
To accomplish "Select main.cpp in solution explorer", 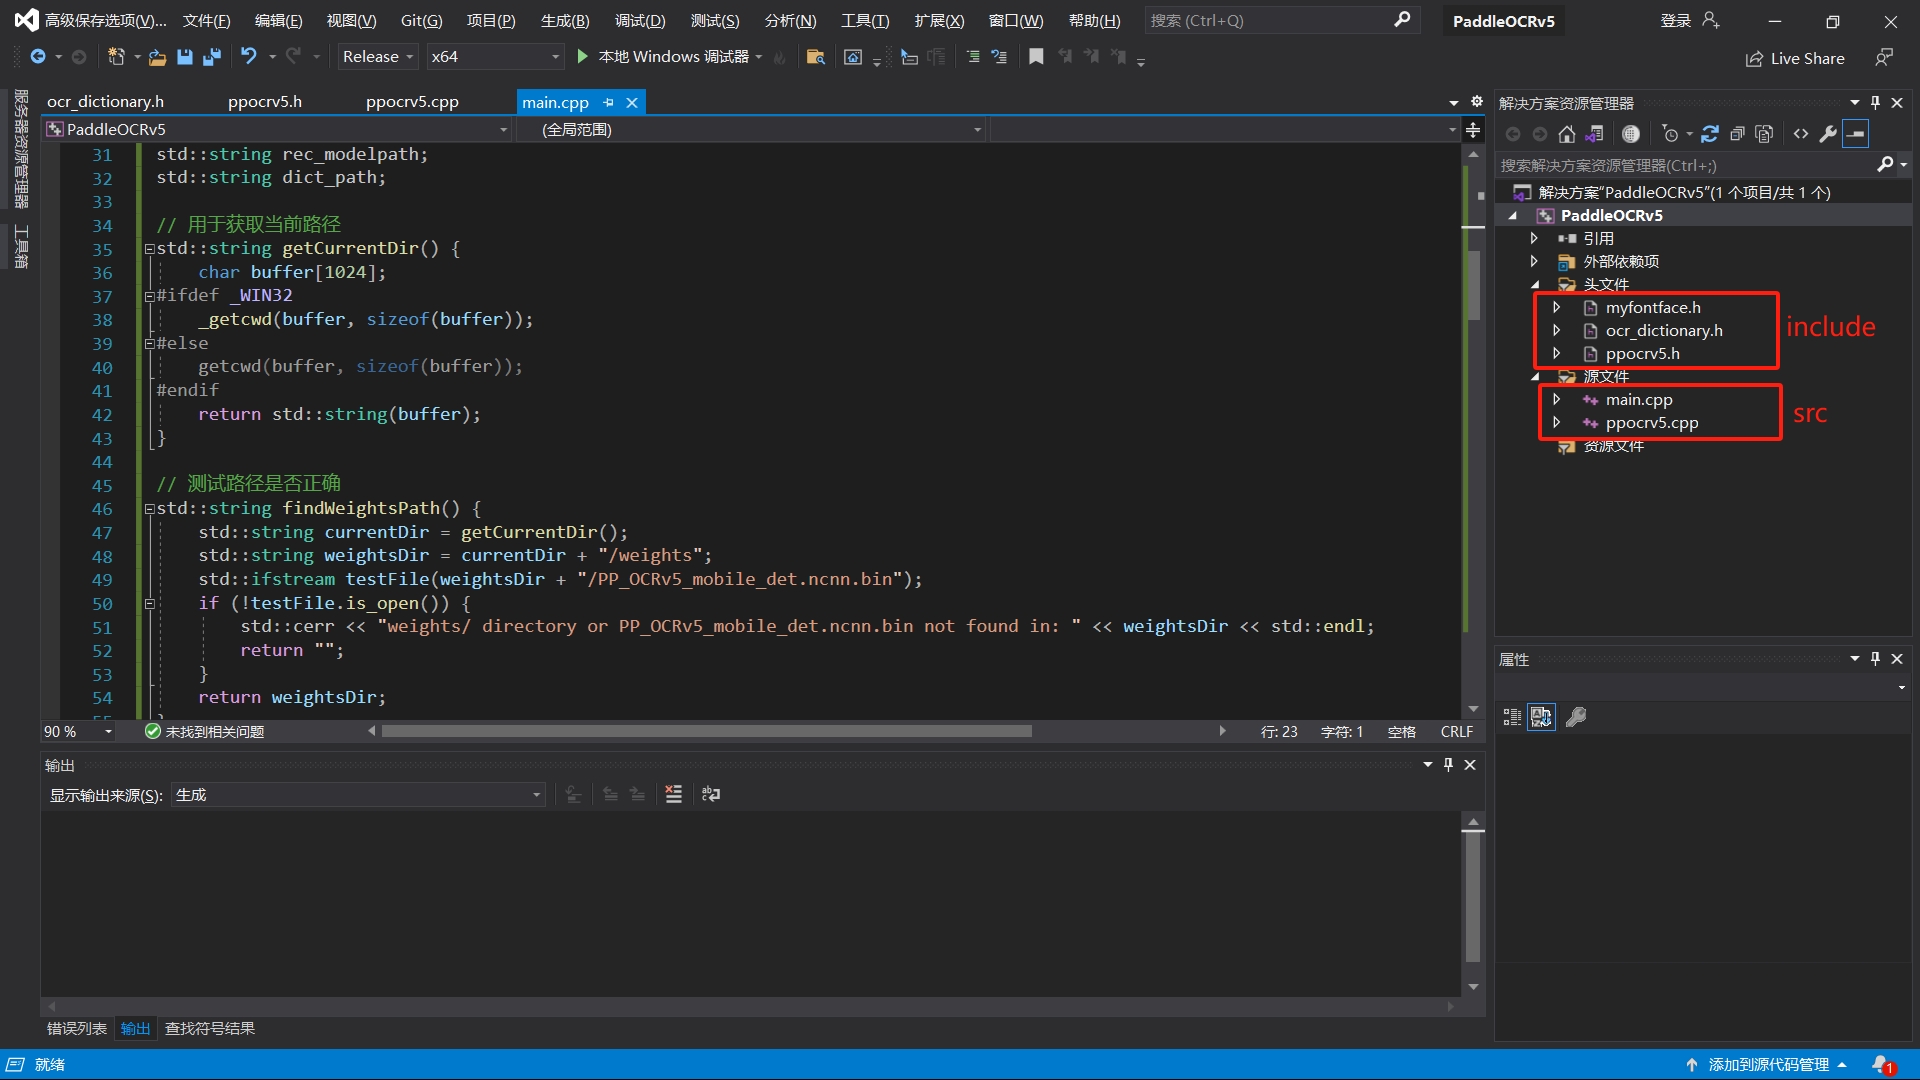I will 1639,399.
